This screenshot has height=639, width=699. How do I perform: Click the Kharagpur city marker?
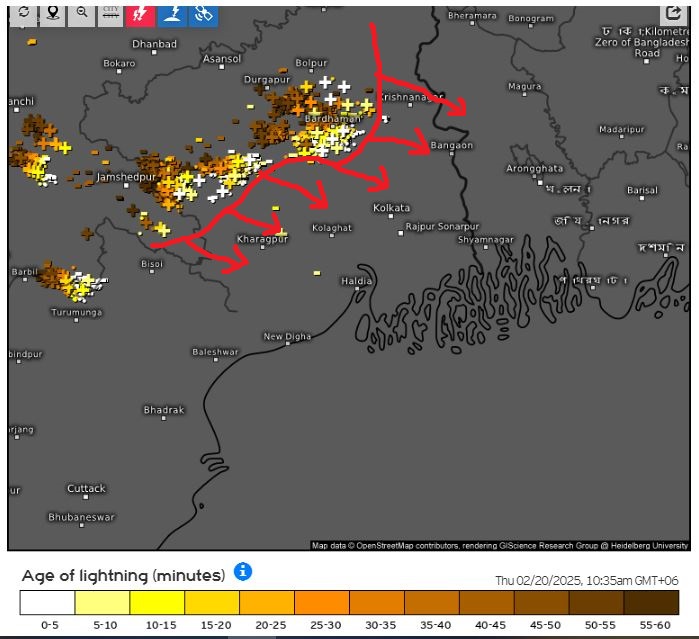[262, 246]
